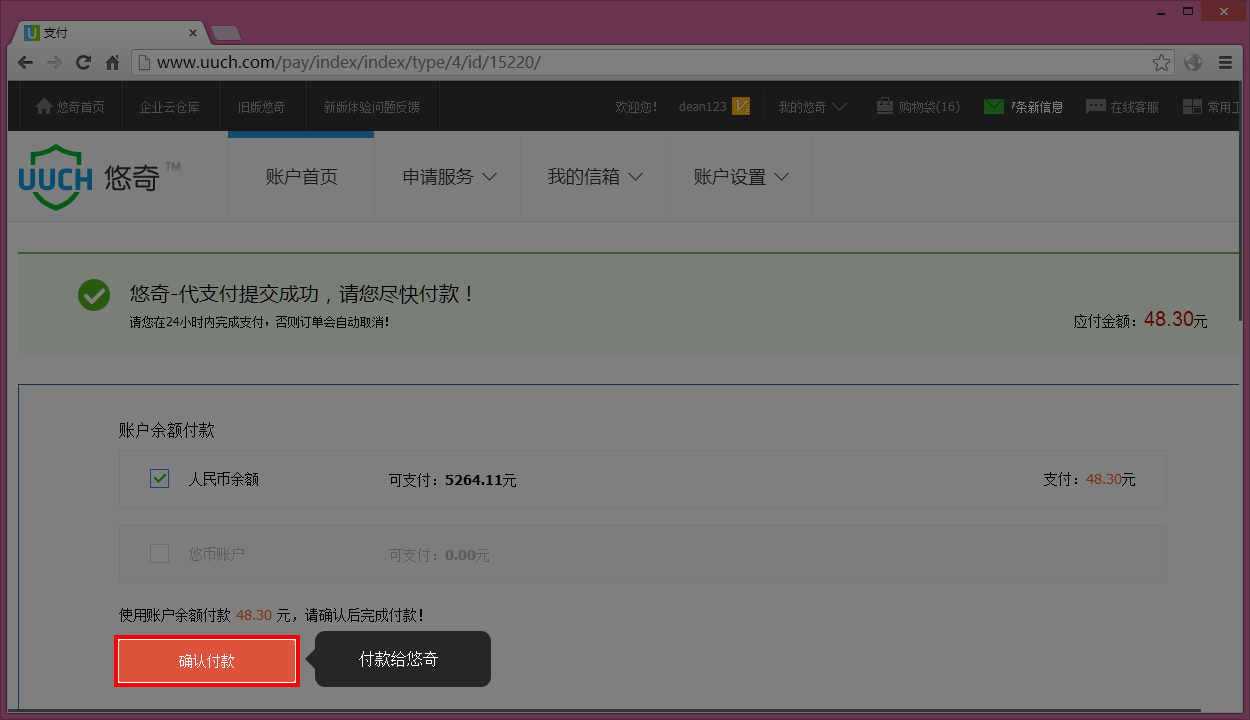This screenshot has height=720, width=1250.
Task: Click the 悠奇-代支付提交成功 message
Action: (302, 294)
